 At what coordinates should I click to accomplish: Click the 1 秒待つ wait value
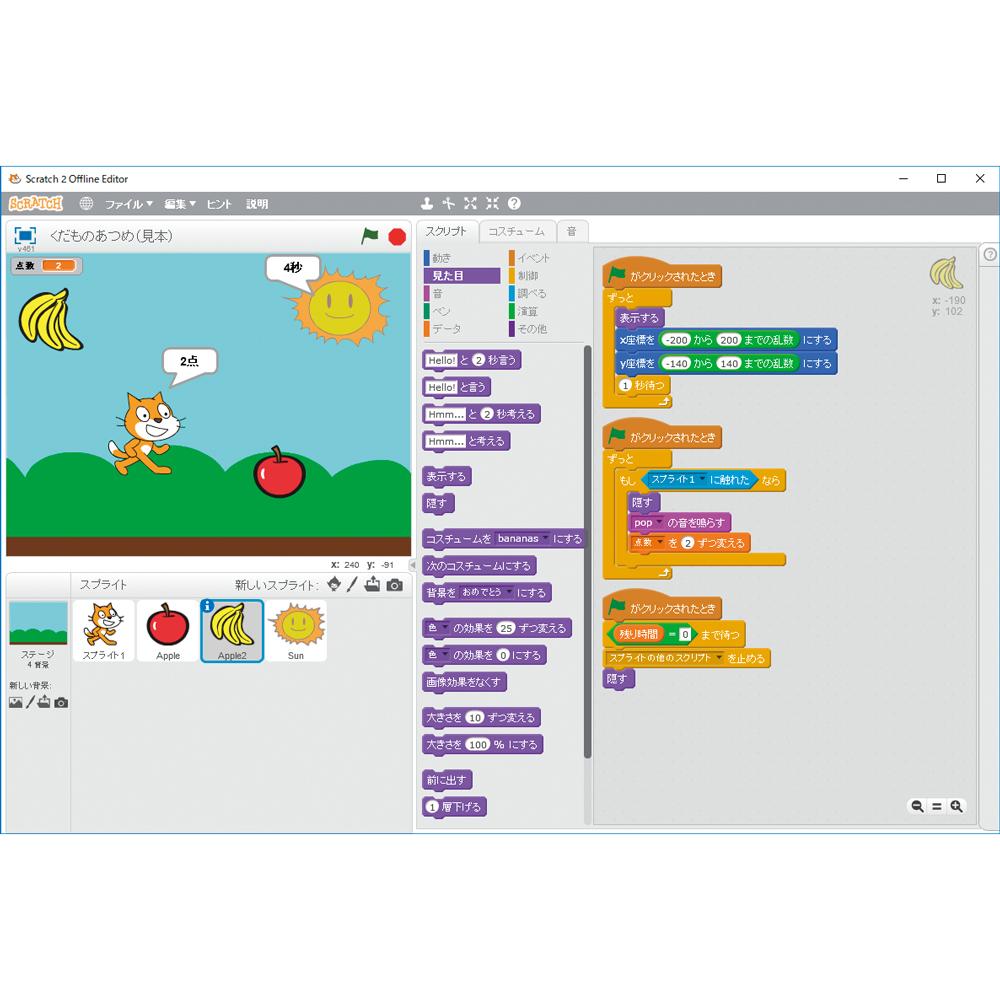(625, 385)
